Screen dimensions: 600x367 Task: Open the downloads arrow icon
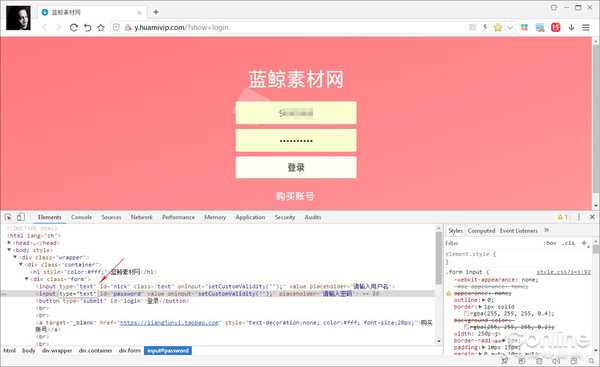[x=571, y=27]
